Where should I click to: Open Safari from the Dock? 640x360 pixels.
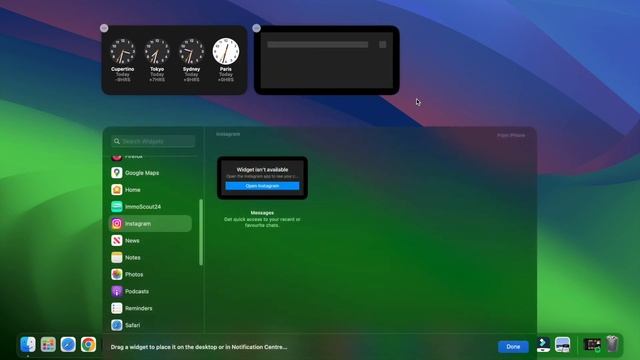coord(68,344)
